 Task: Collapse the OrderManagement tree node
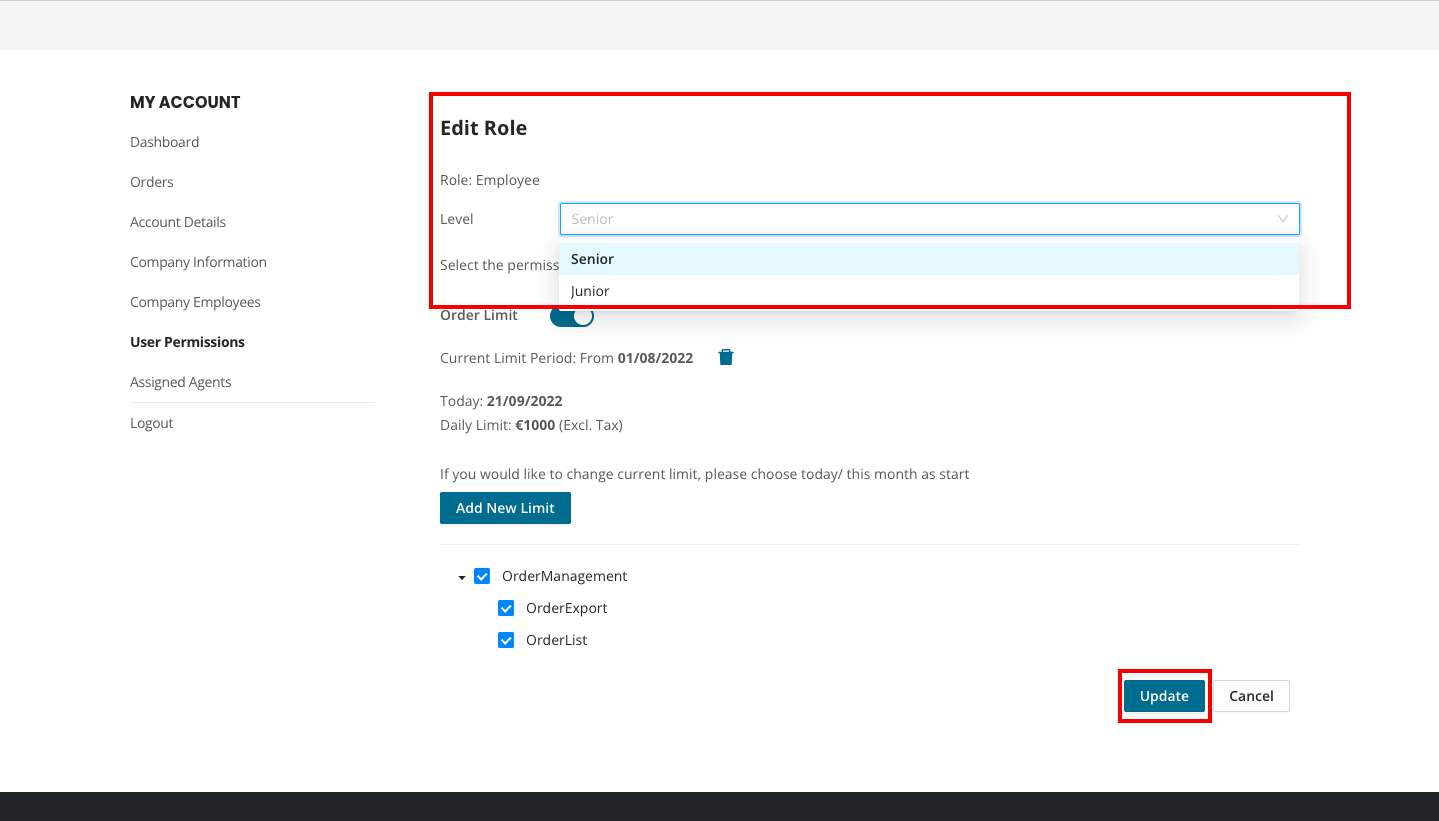point(462,577)
